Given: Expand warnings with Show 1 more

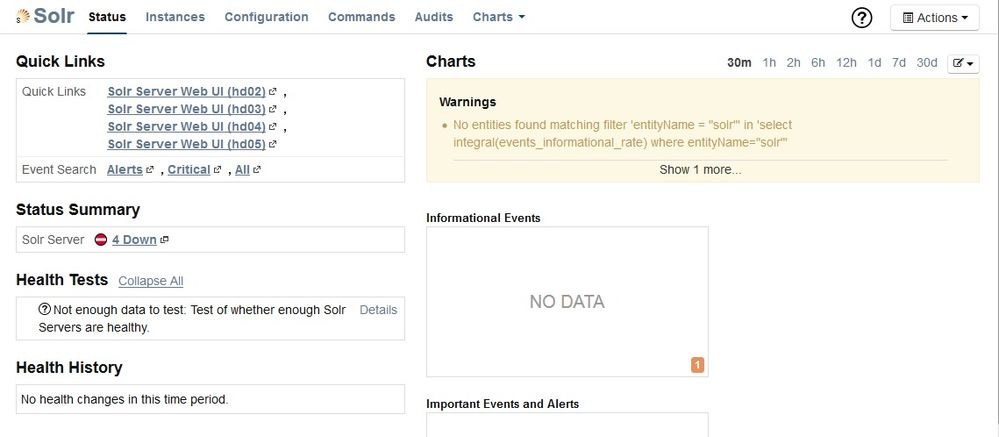Looking at the screenshot, I should click(700, 170).
